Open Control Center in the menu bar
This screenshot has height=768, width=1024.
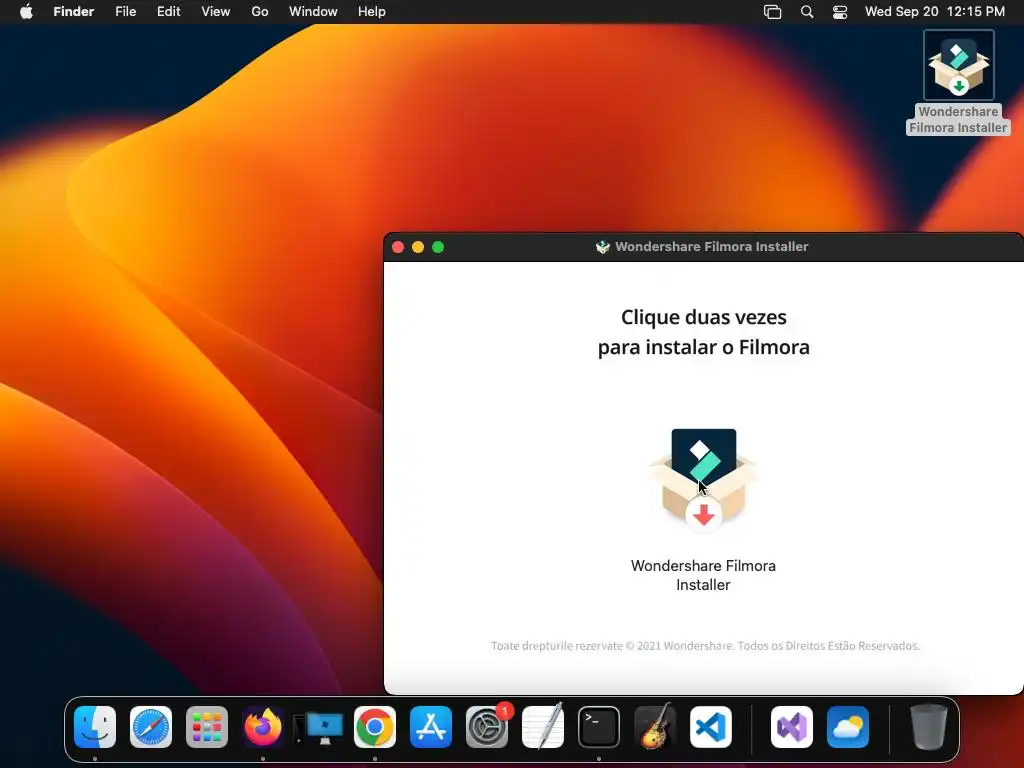(x=840, y=12)
